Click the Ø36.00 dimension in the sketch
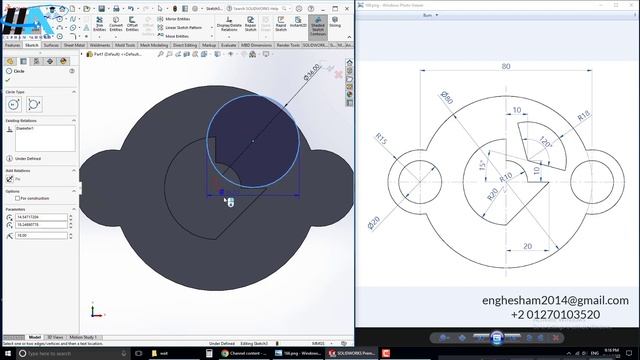 click(x=312, y=72)
